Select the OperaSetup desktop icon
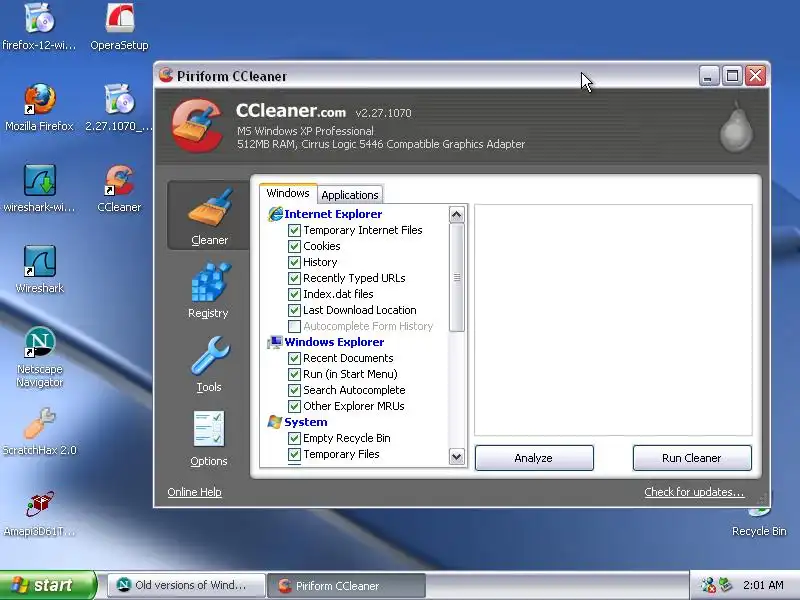 119,27
